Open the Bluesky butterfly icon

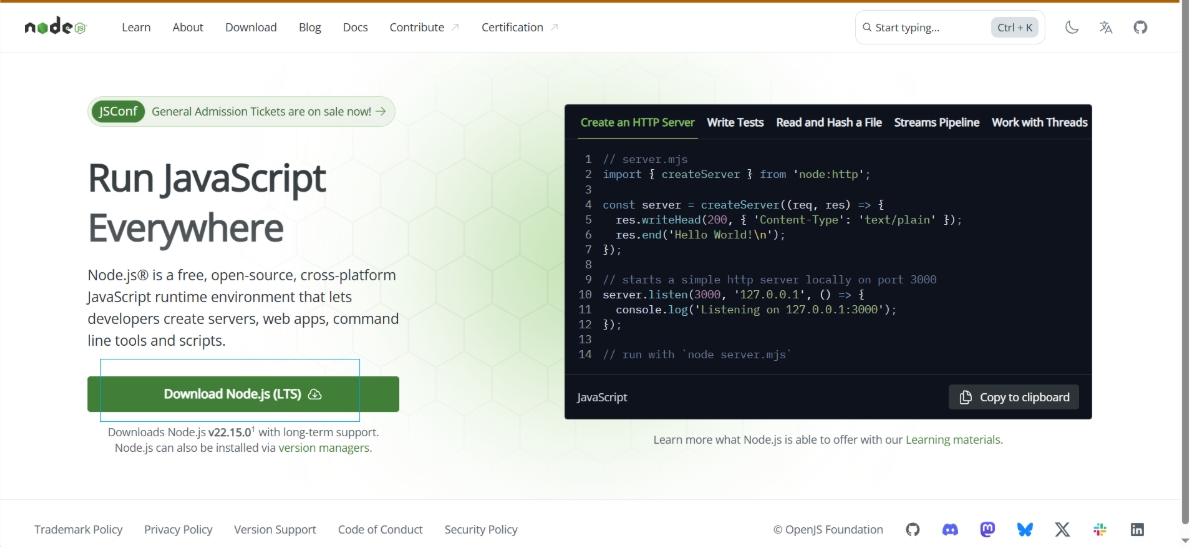(1025, 530)
